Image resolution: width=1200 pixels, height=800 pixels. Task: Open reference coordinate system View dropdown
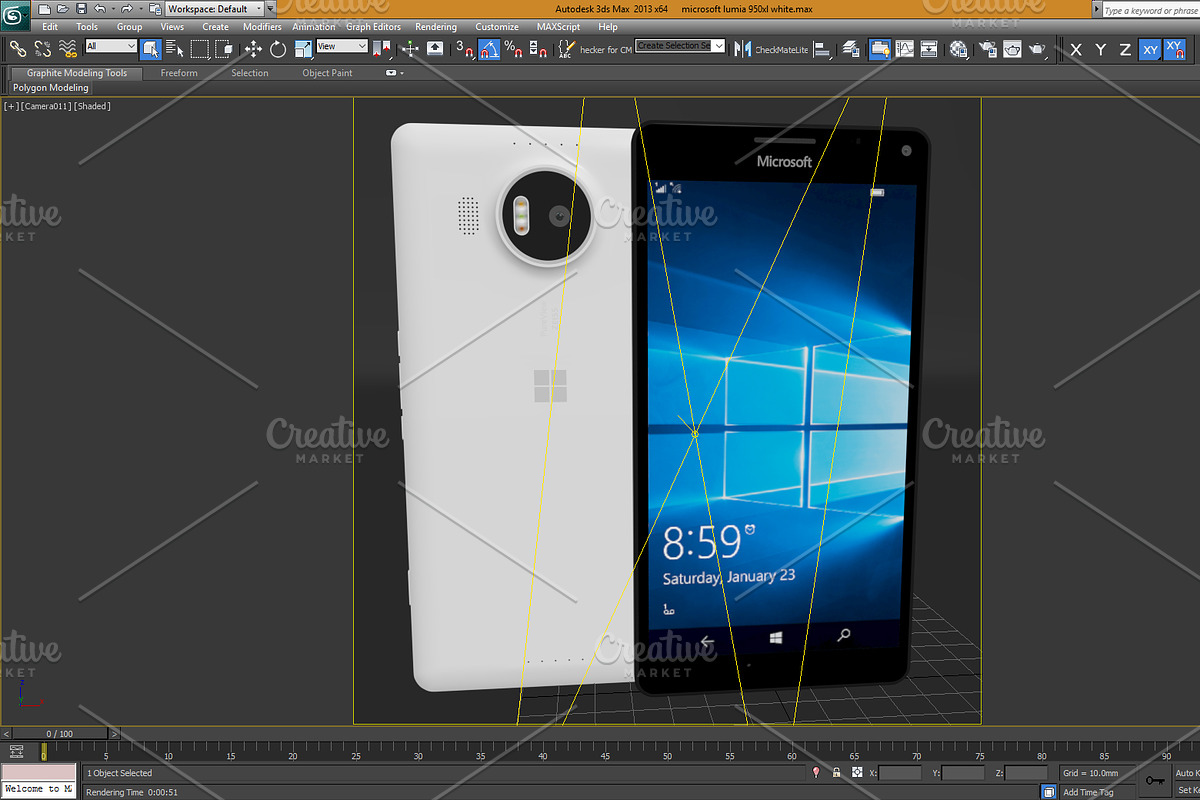point(342,46)
